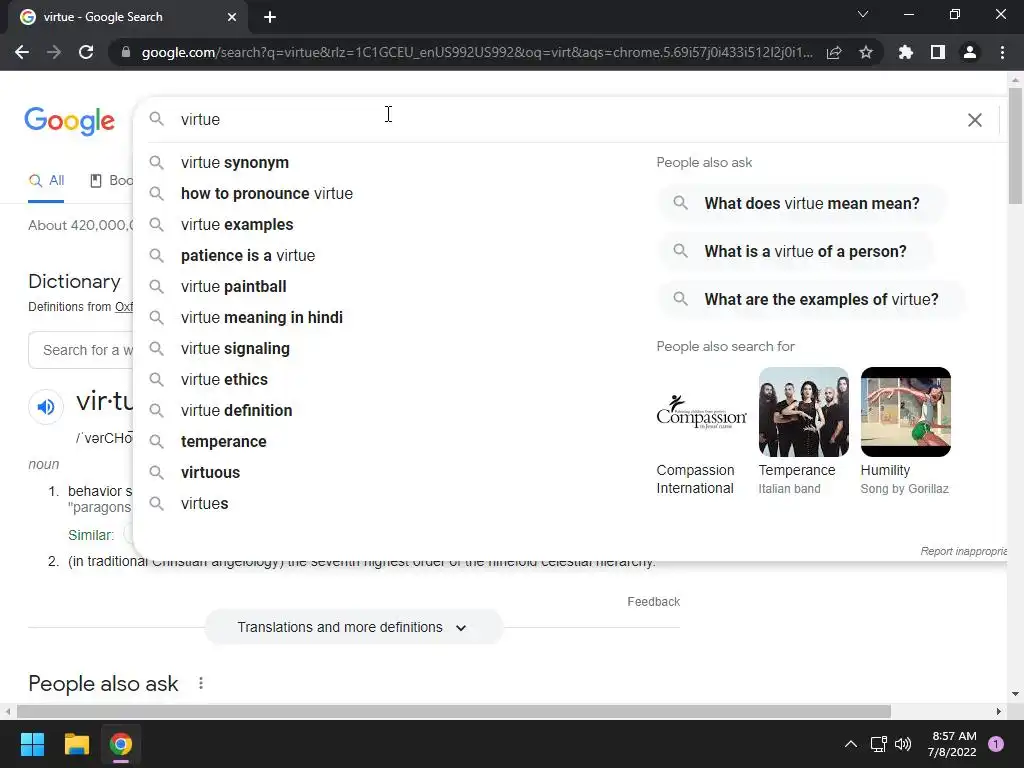Go back using the browser back arrow
The image size is (1024, 768).
(x=22, y=52)
